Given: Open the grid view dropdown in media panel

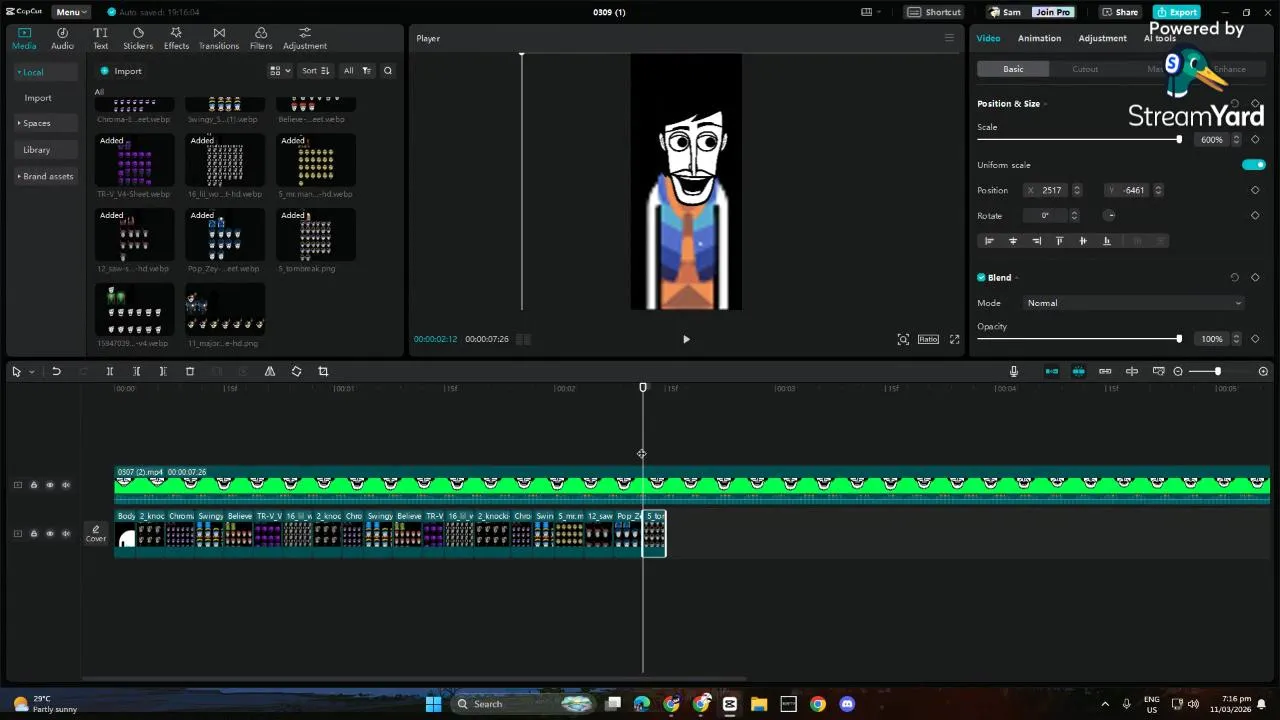Looking at the screenshot, I should 280,71.
